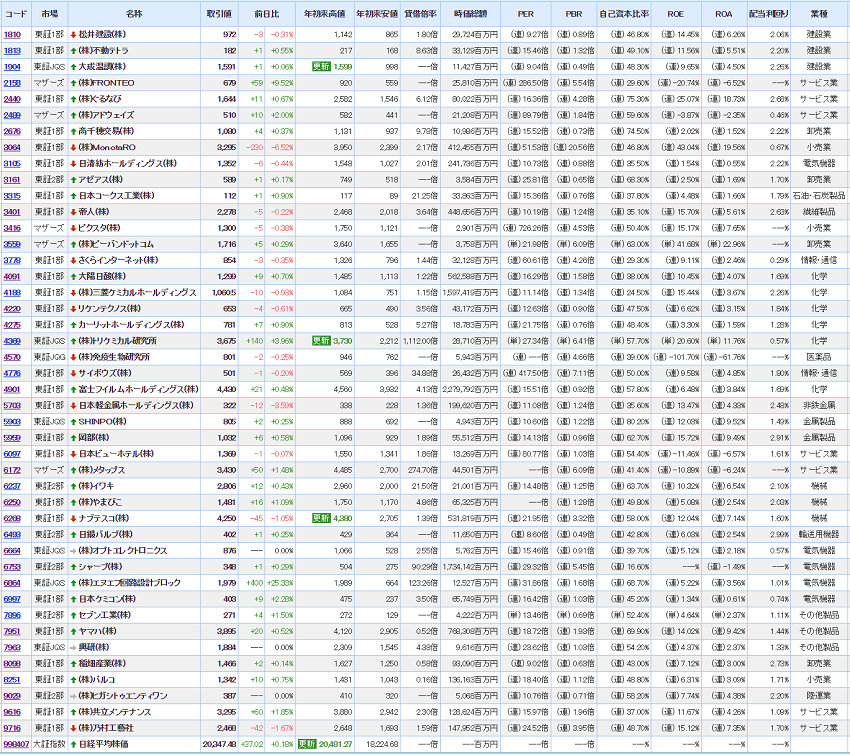This screenshot has height=755, width=850.
Task: Click the up arrow next to 大陽日酸(株)
Action: click(73, 276)
